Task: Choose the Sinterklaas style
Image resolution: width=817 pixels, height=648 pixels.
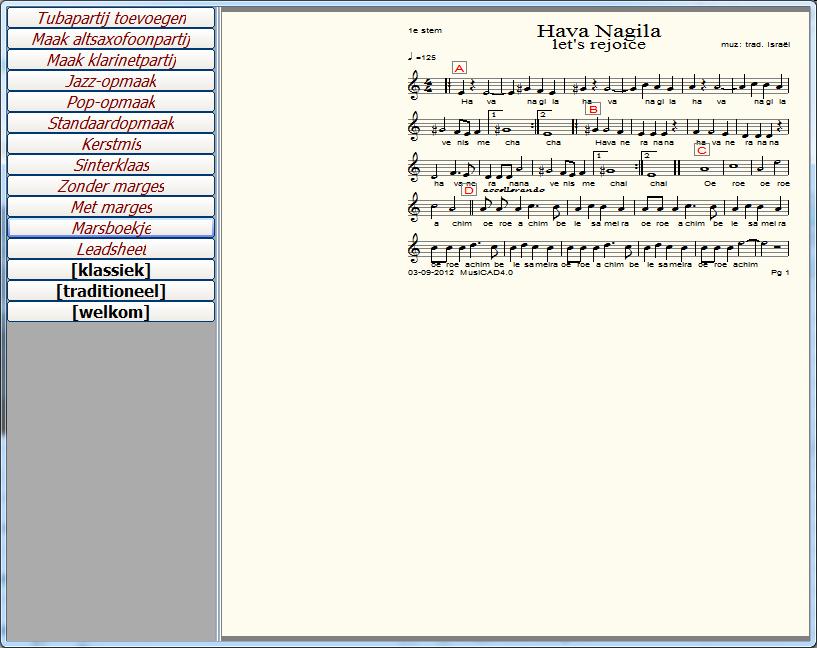Action: pyautogui.click(x=111, y=165)
